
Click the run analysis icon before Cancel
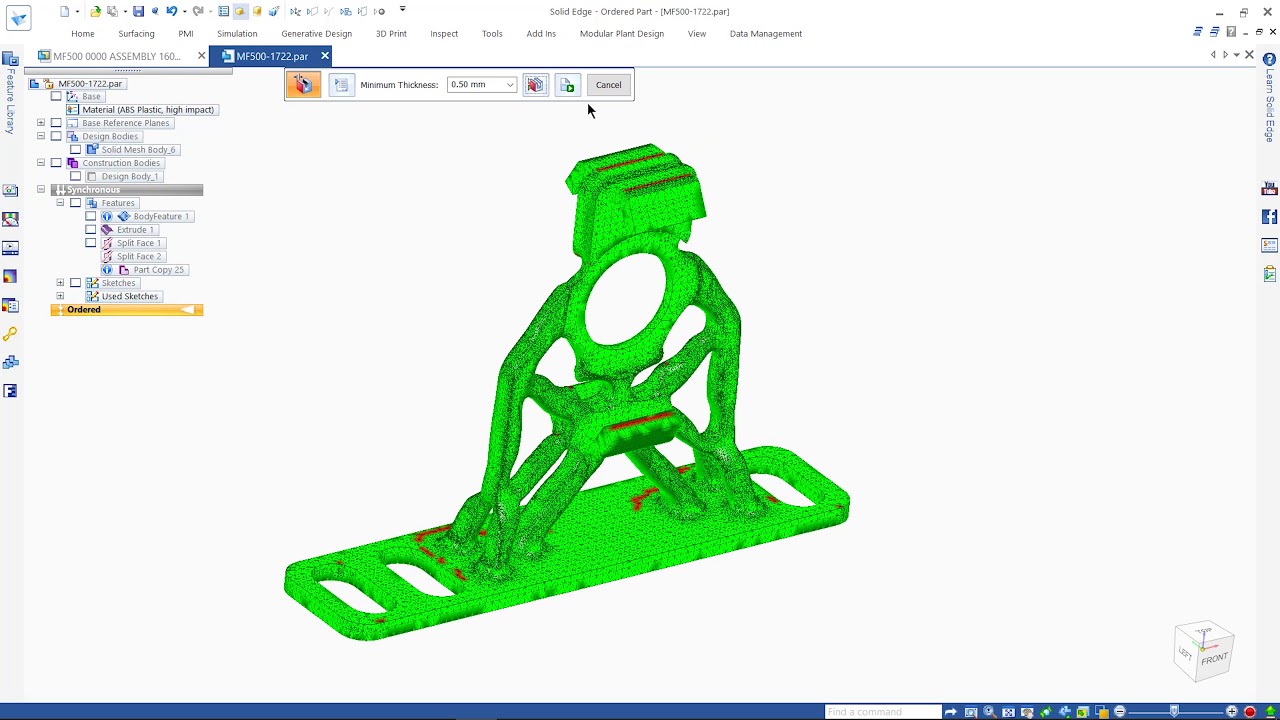point(567,84)
